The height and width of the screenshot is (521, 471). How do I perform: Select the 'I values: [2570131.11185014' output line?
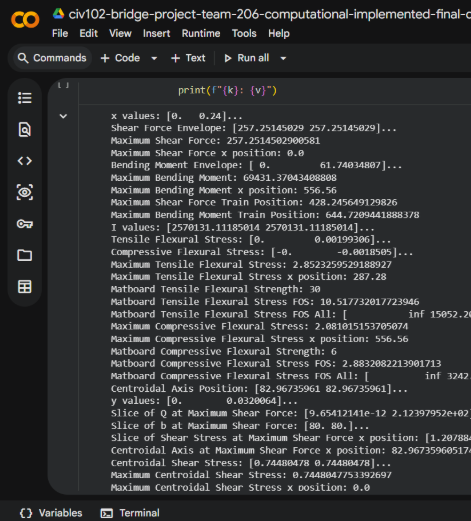[243, 227]
